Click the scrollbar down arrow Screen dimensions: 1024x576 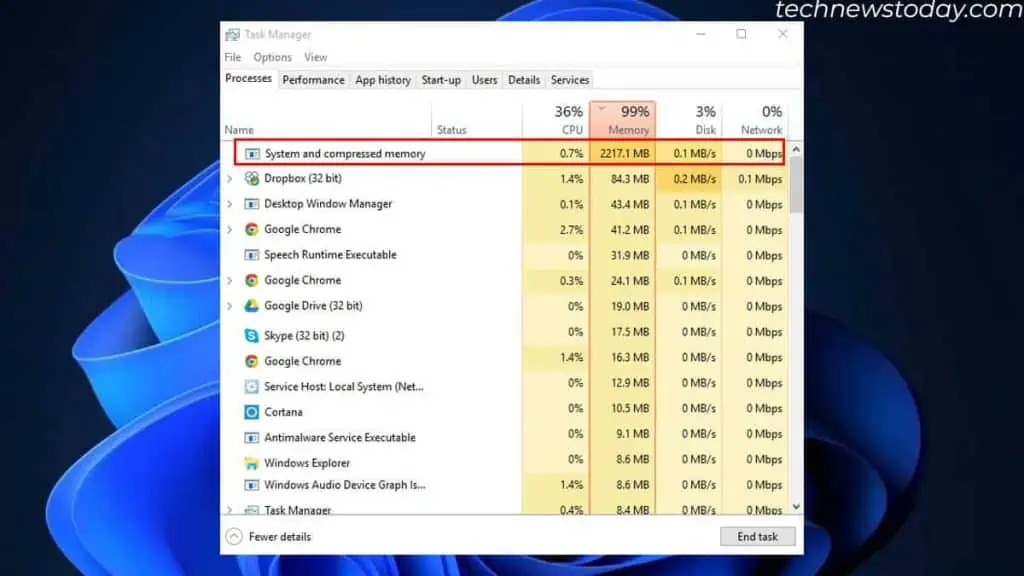click(x=796, y=507)
